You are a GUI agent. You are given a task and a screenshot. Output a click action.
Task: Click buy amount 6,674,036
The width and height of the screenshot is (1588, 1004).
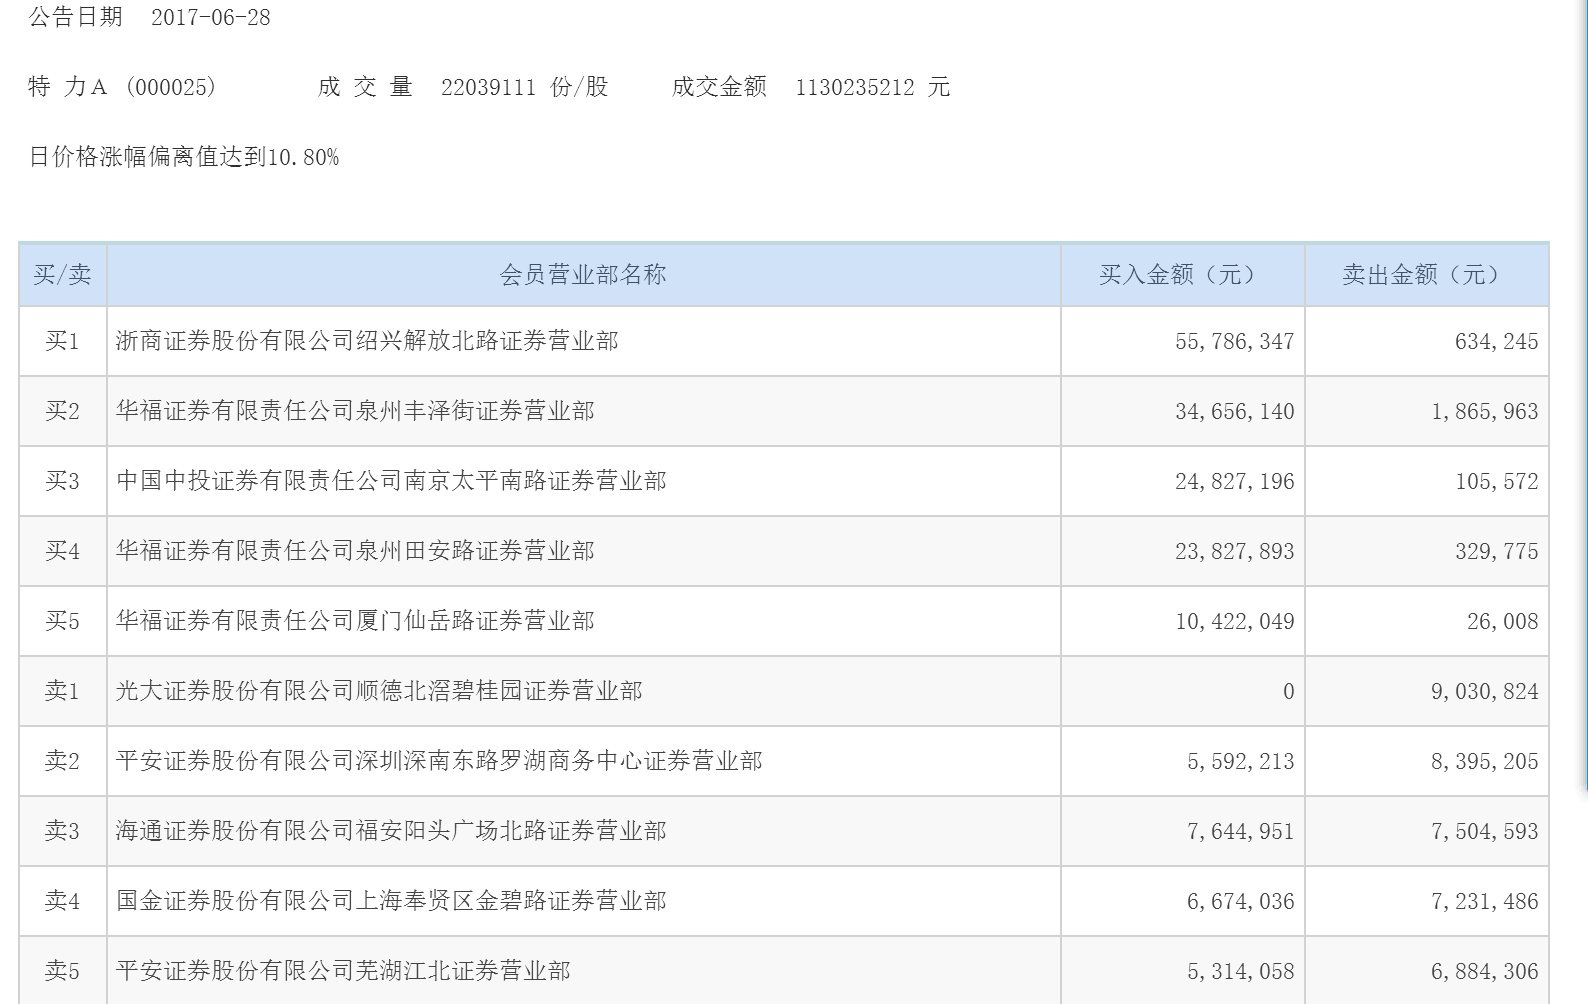point(1241,902)
